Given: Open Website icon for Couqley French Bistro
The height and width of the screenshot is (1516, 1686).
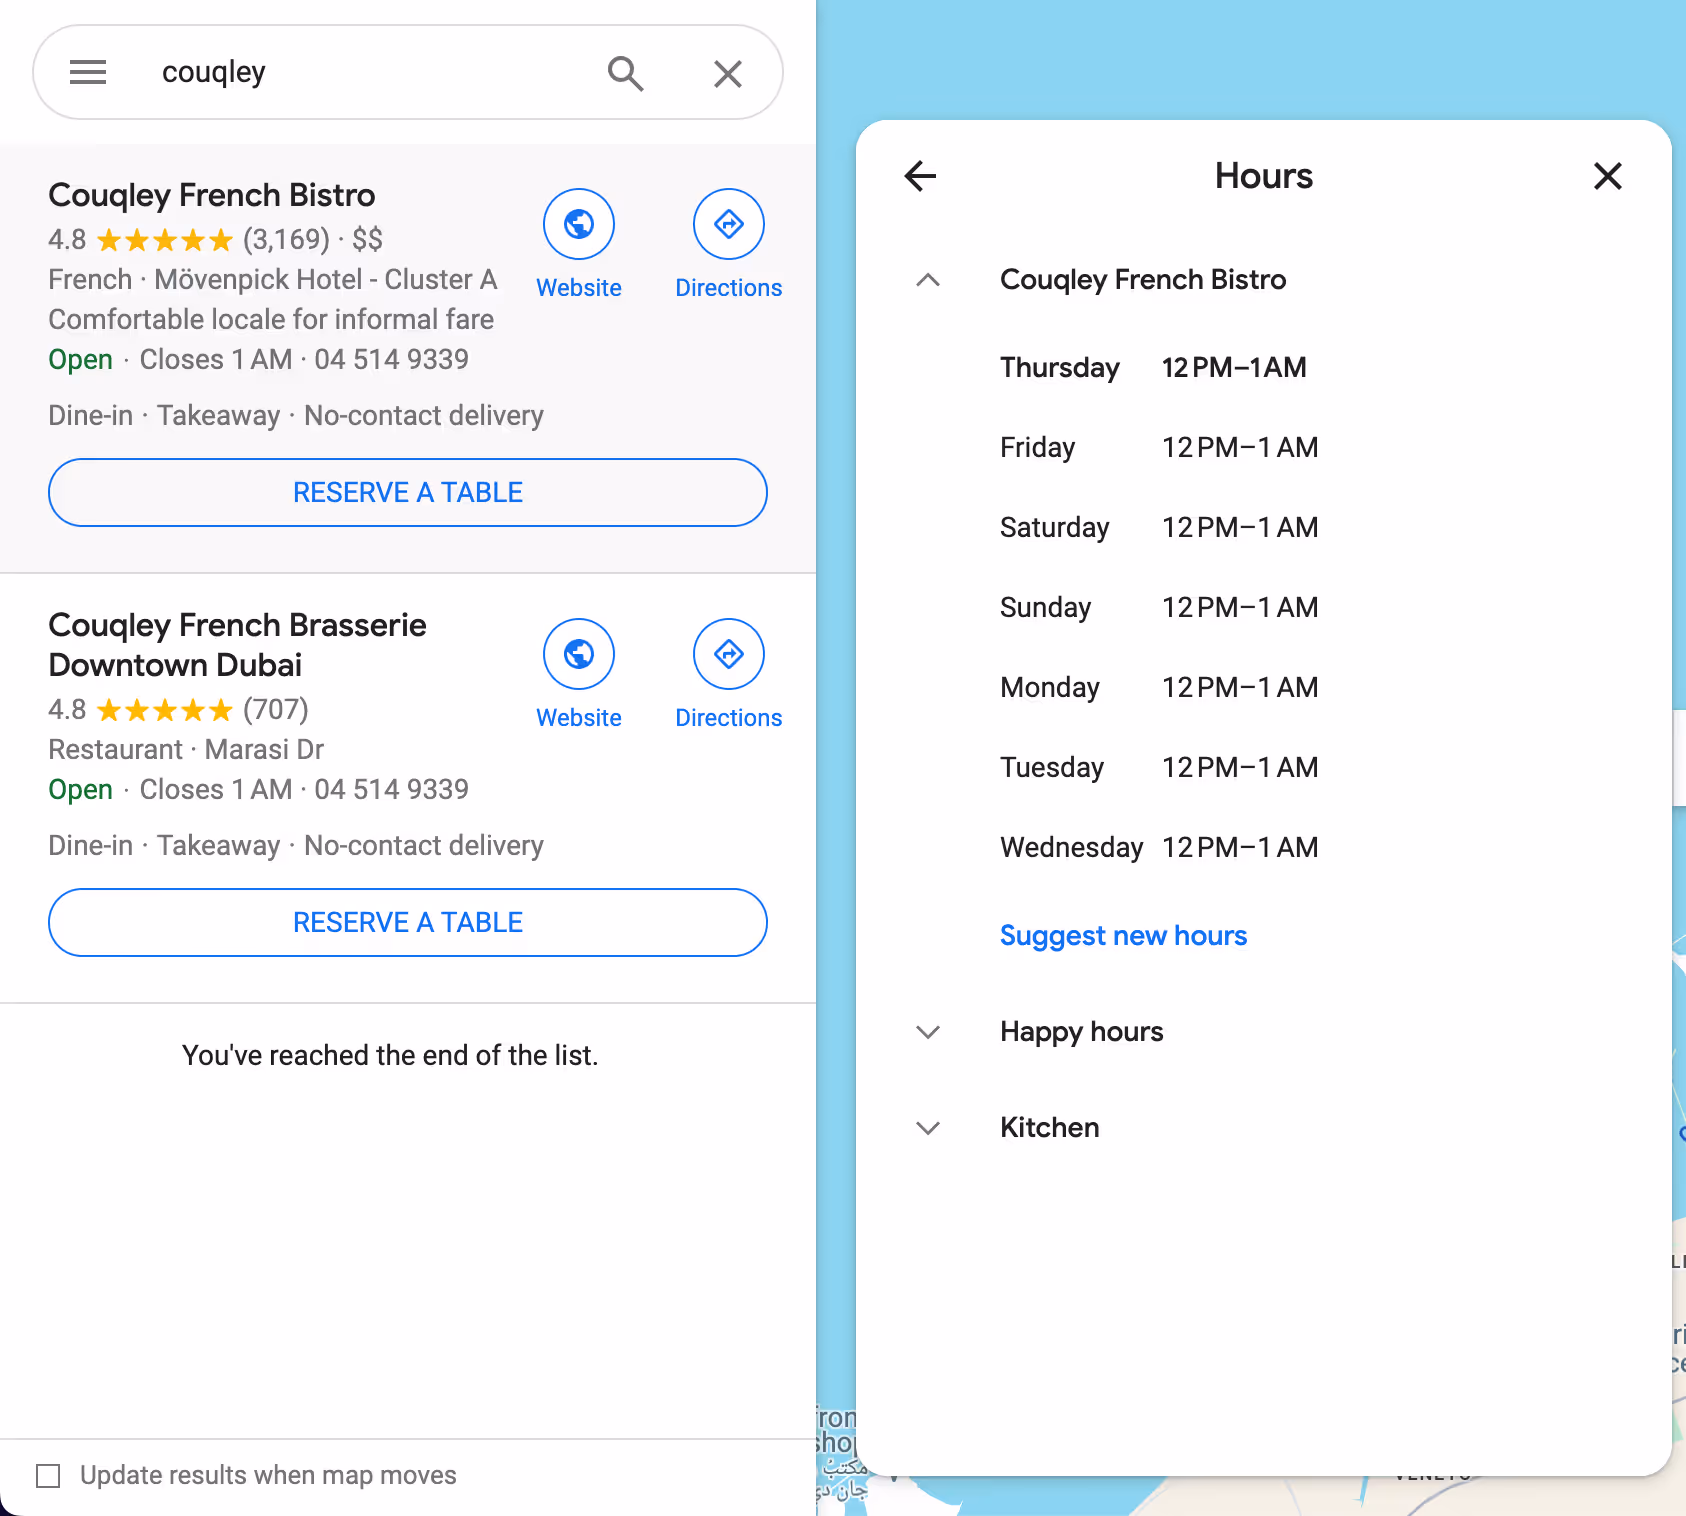Looking at the screenshot, I should click(579, 224).
